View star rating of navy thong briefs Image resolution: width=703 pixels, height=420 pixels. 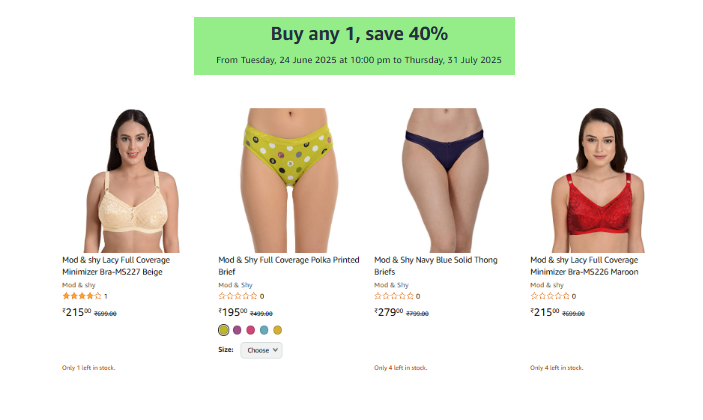(x=394, y=296)
